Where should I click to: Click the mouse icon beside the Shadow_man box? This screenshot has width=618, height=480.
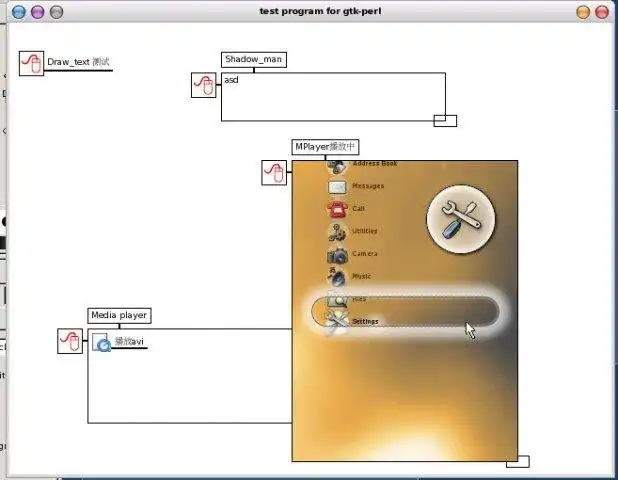click(204, 85)
